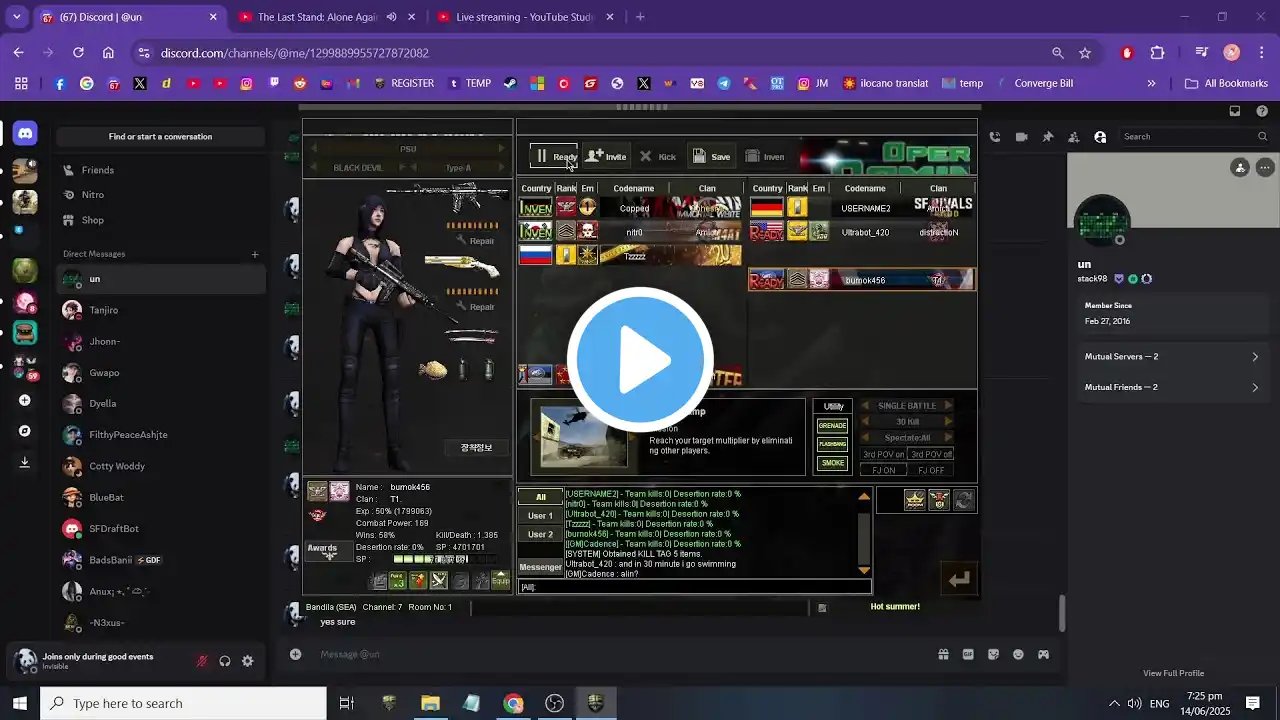
Task: Open the volume control in system tray
Action: click(1134, 703)
